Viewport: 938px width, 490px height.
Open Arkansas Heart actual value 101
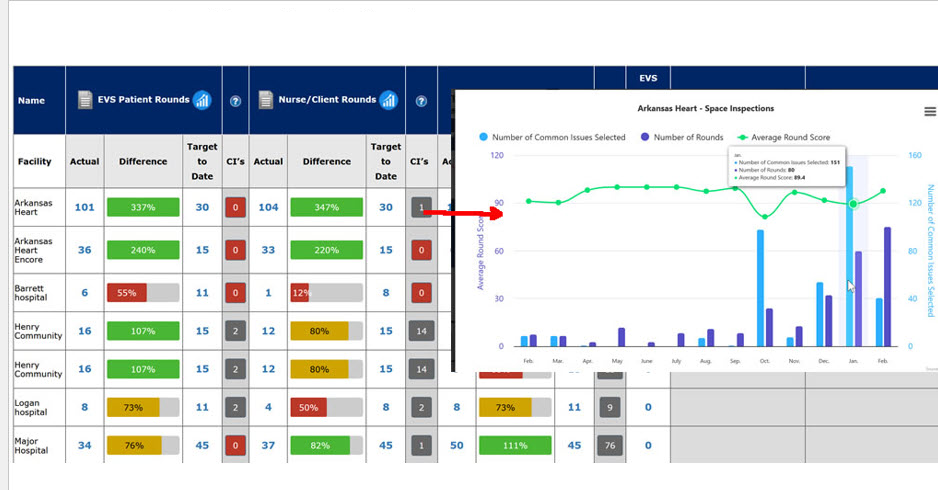(84, 207)
